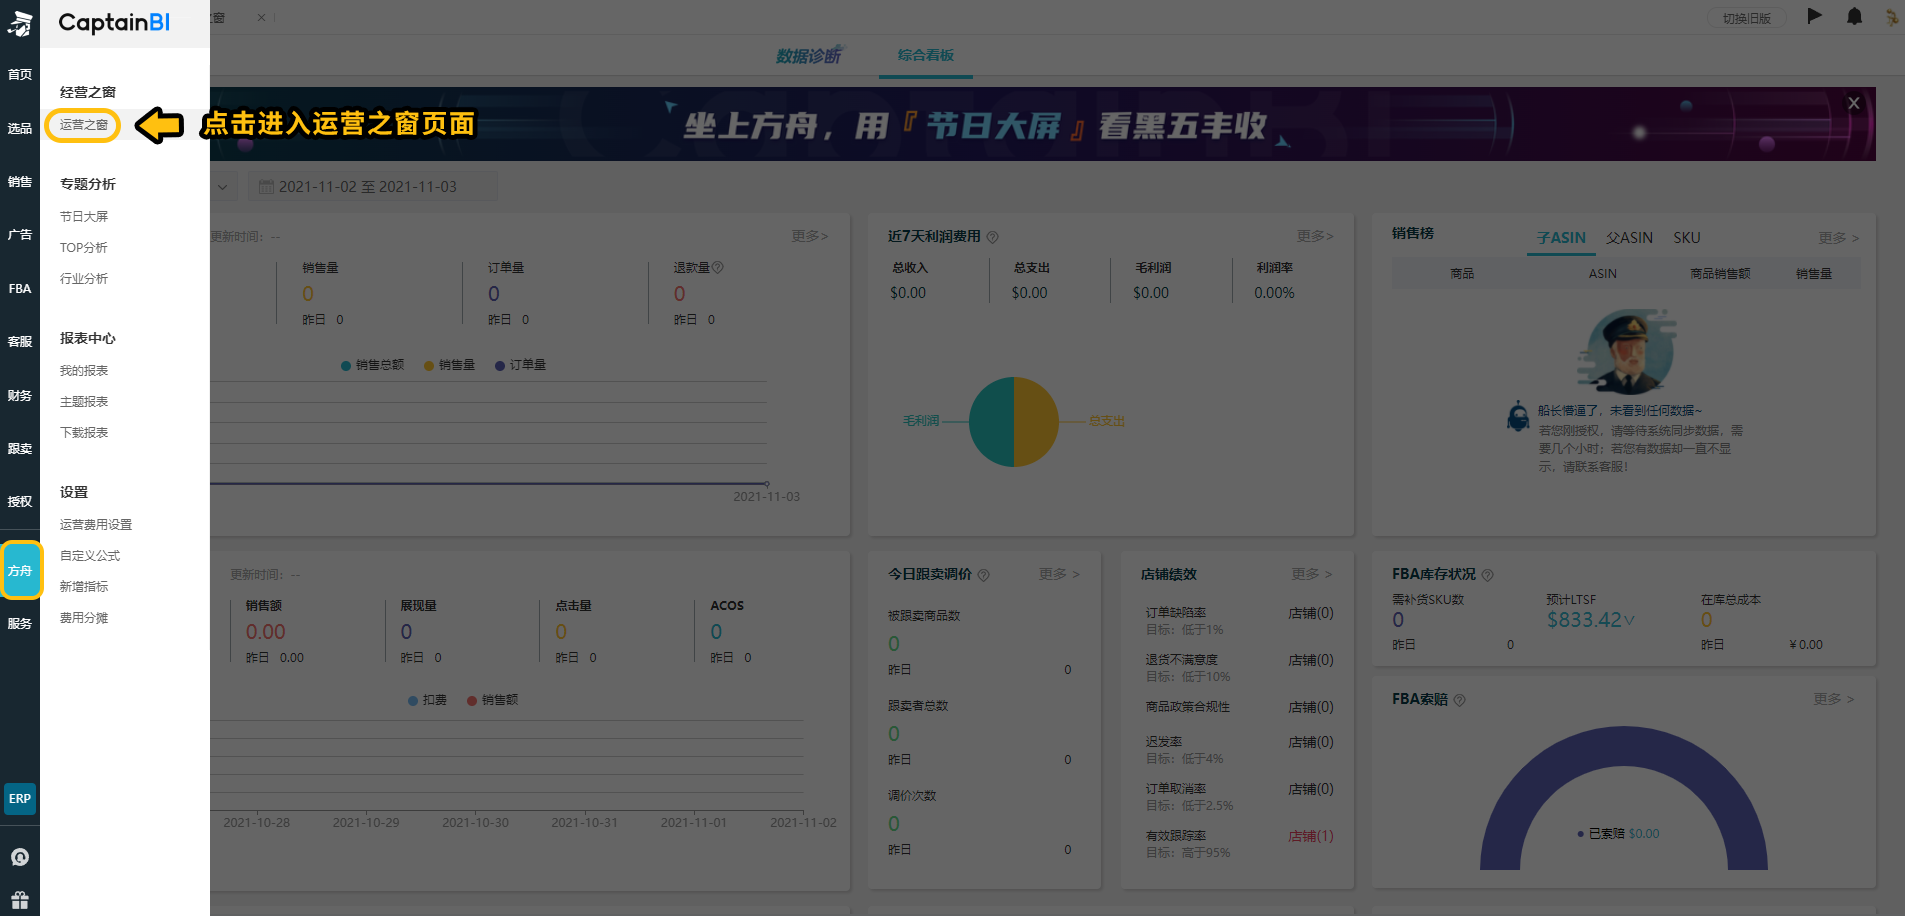Close the open page tab
Image resolution: width=1905 pixels, height=916 pixels.
coord(261,17)
